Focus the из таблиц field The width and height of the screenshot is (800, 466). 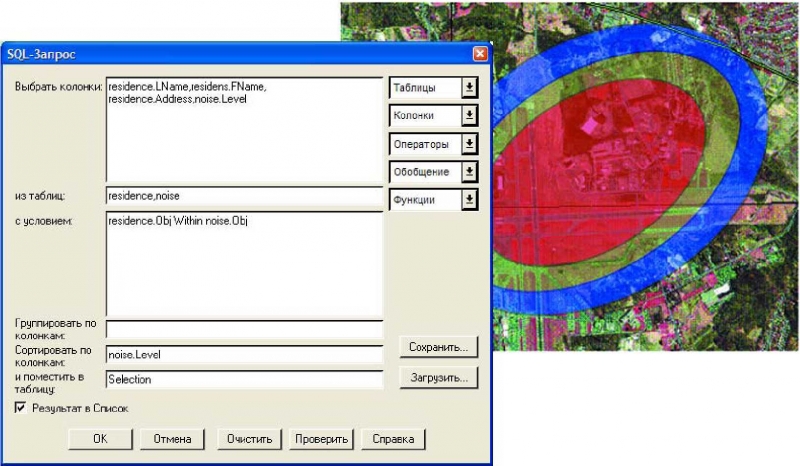click(244, 197)
